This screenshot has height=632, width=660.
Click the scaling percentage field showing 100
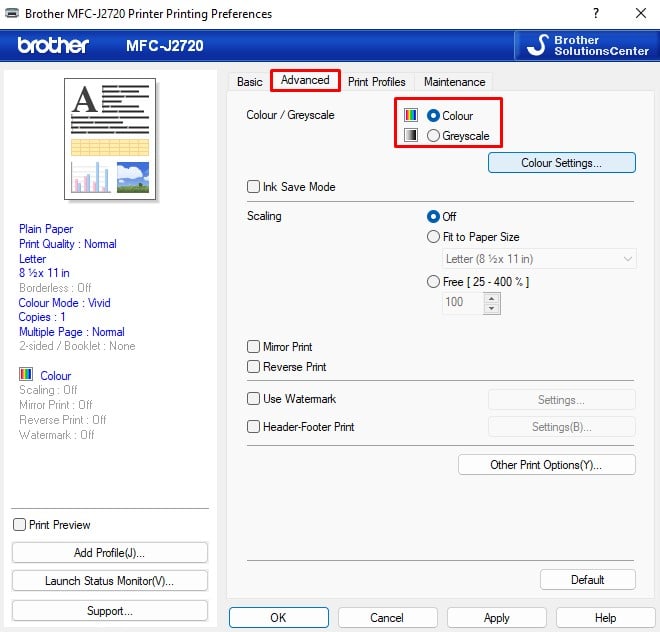[x=463, y=302]
